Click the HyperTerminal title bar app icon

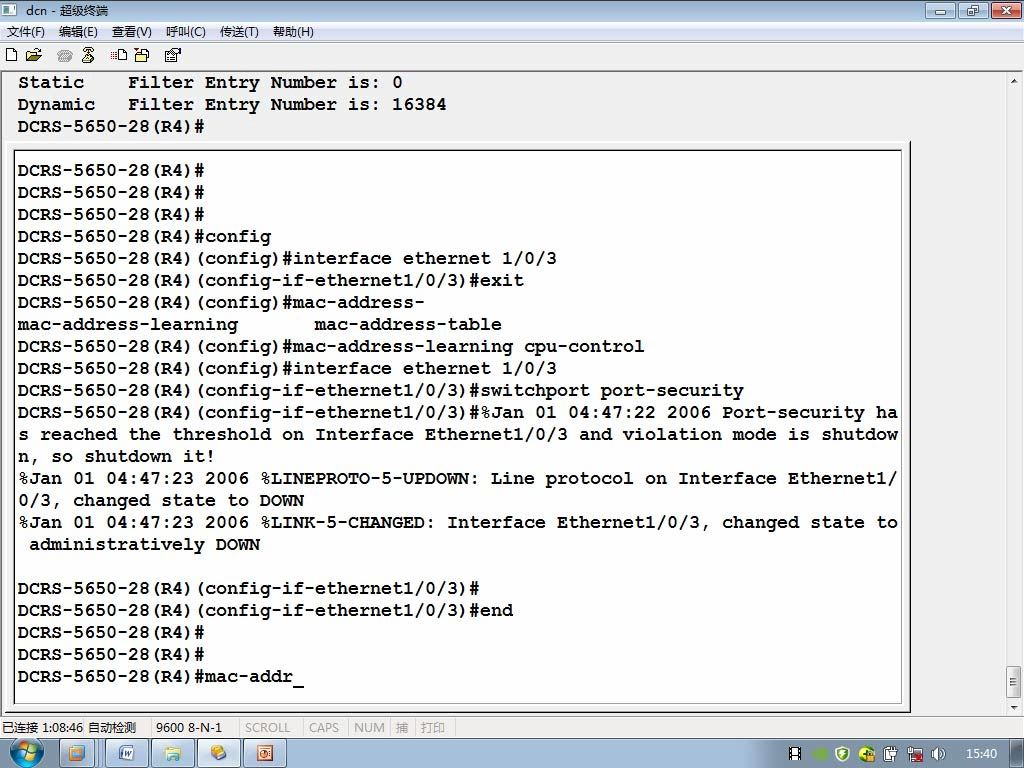tap(10, 10)
